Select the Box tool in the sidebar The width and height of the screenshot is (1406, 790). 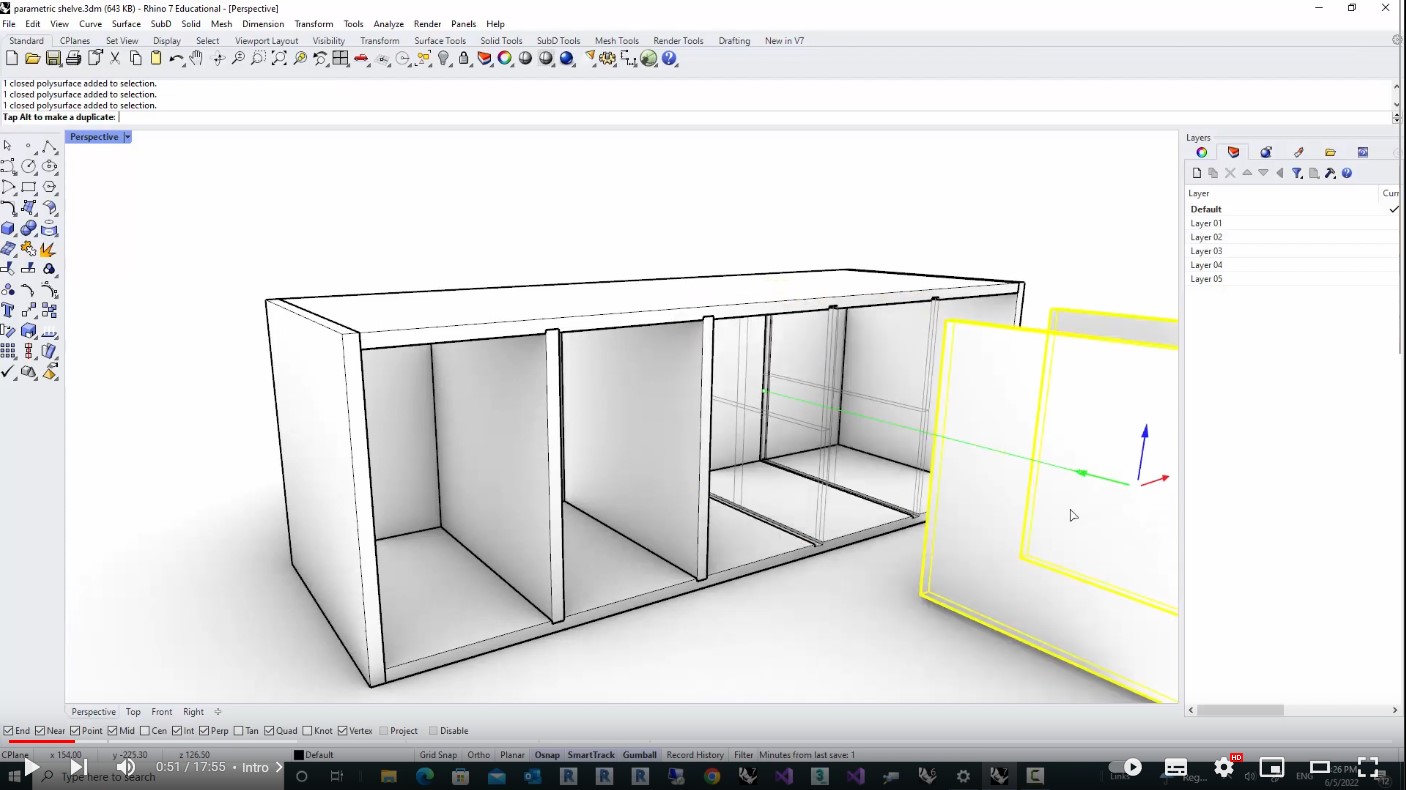(x=9, y=227)
